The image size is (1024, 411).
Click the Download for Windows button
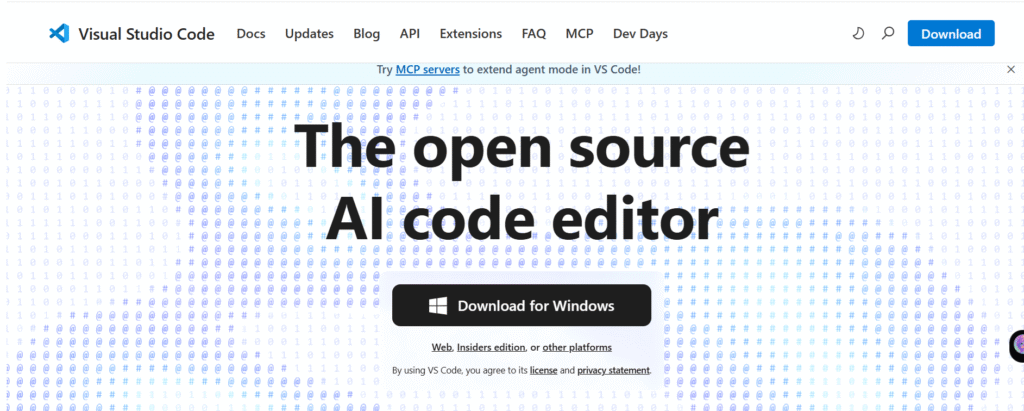tap(521, 305)
